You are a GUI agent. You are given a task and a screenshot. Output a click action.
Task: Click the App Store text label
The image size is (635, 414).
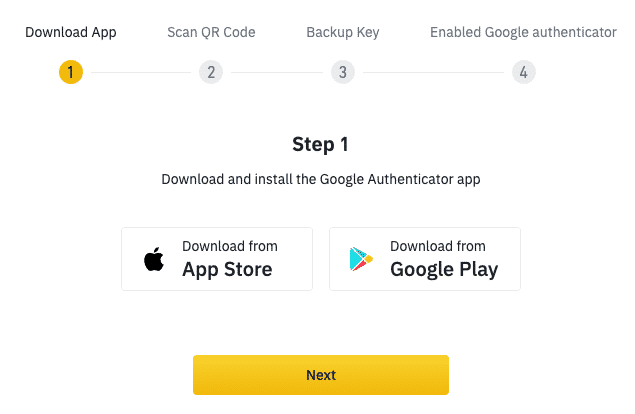(227, 270)
